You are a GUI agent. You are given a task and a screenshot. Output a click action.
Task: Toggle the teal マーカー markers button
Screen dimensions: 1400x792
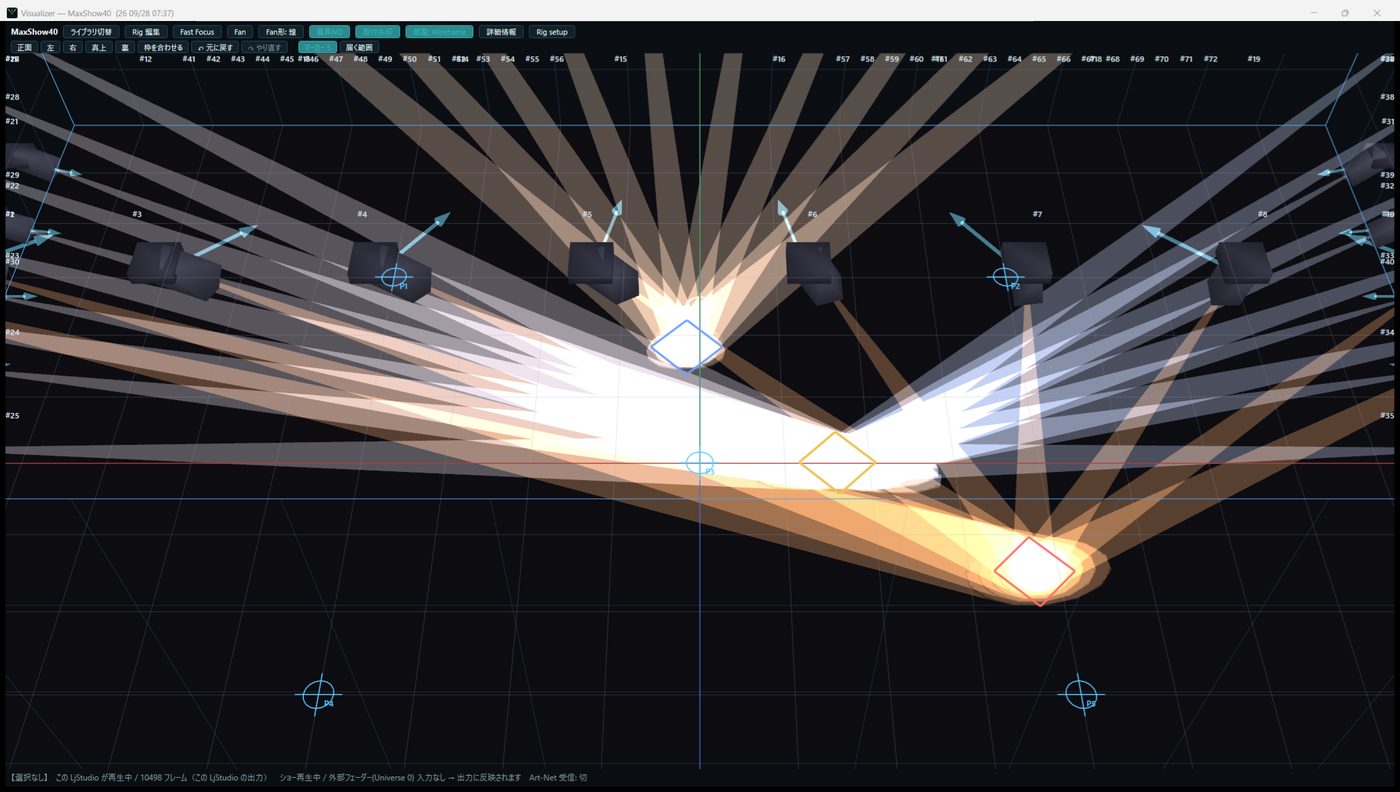(318, 47)
